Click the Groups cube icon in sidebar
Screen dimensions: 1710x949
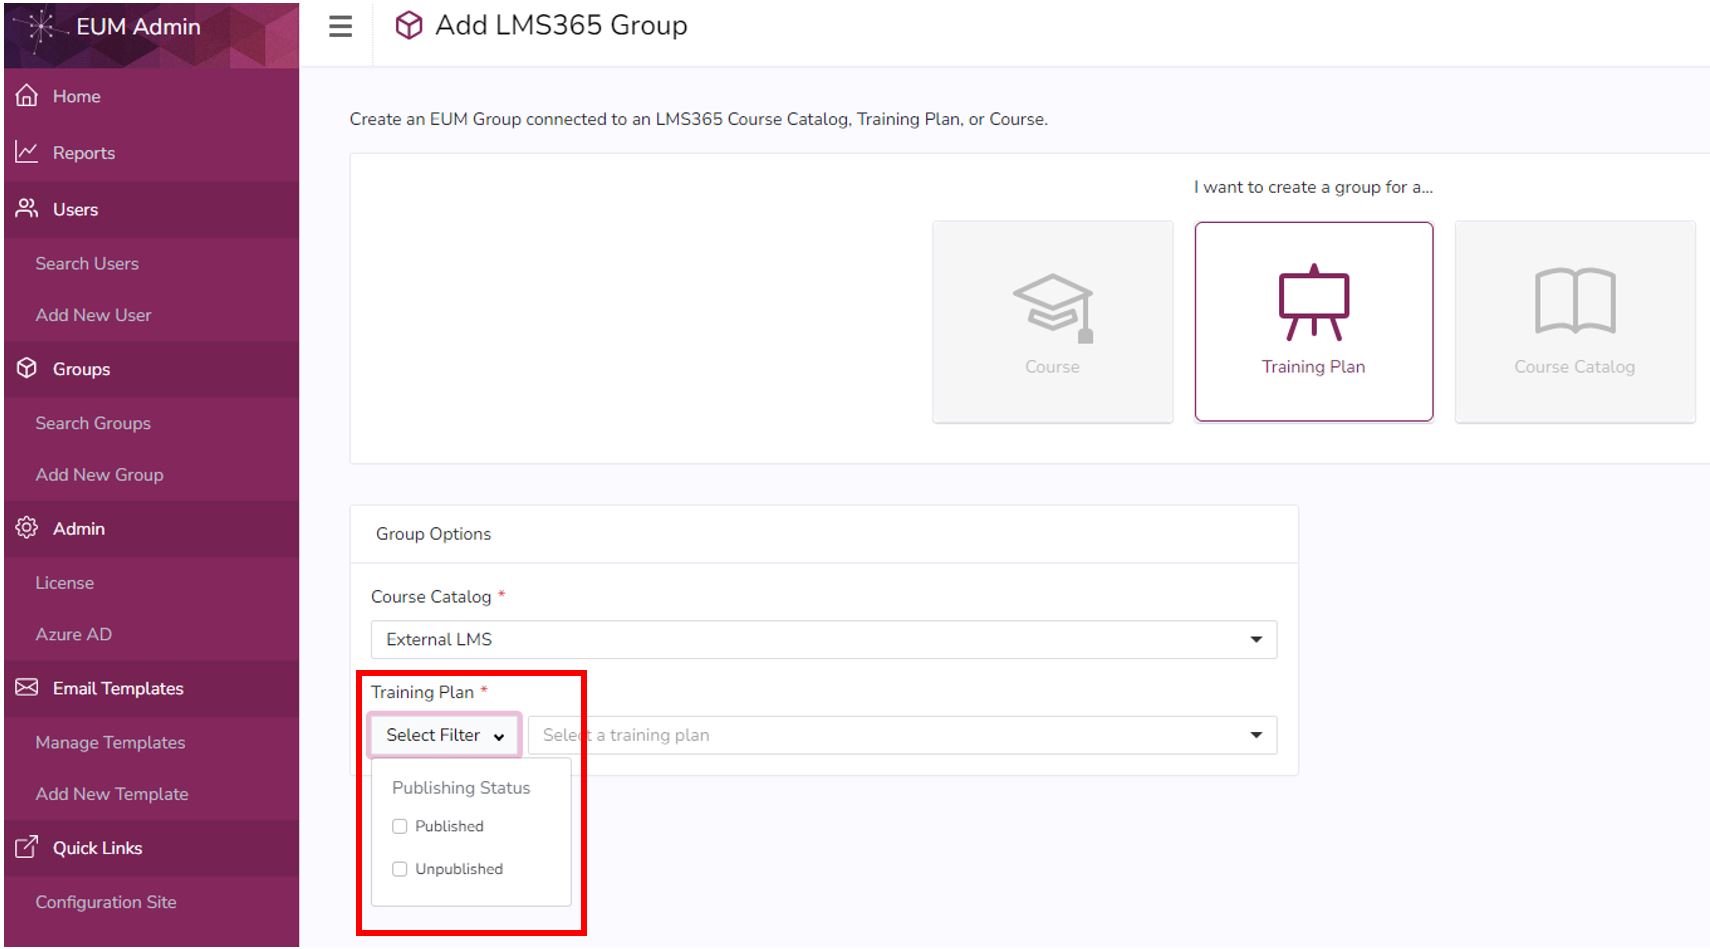coord(27,368)
